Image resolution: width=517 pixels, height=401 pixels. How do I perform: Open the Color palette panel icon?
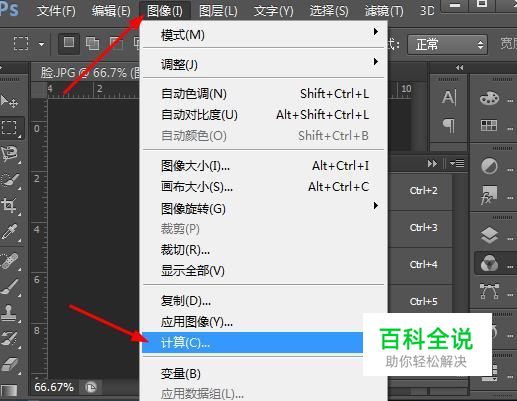coord(489,98)
